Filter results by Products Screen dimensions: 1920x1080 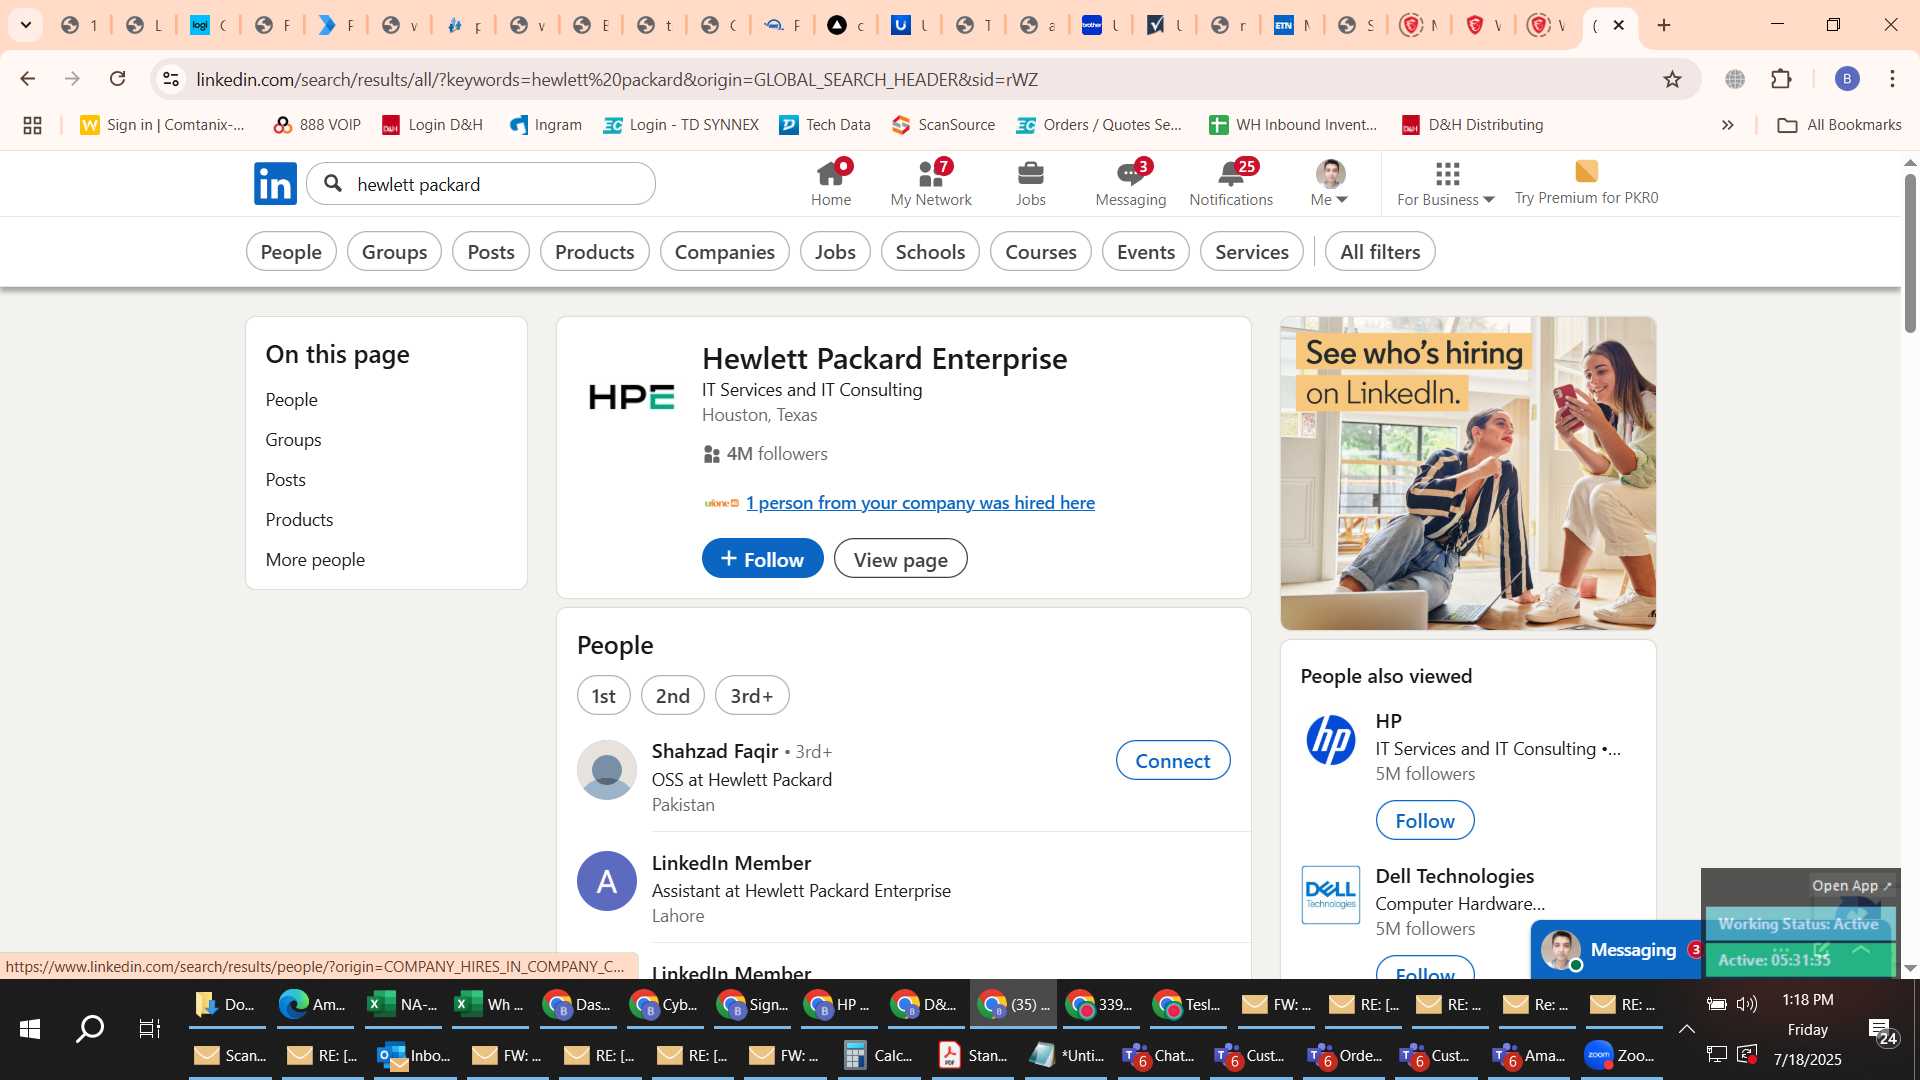point(595,252)
